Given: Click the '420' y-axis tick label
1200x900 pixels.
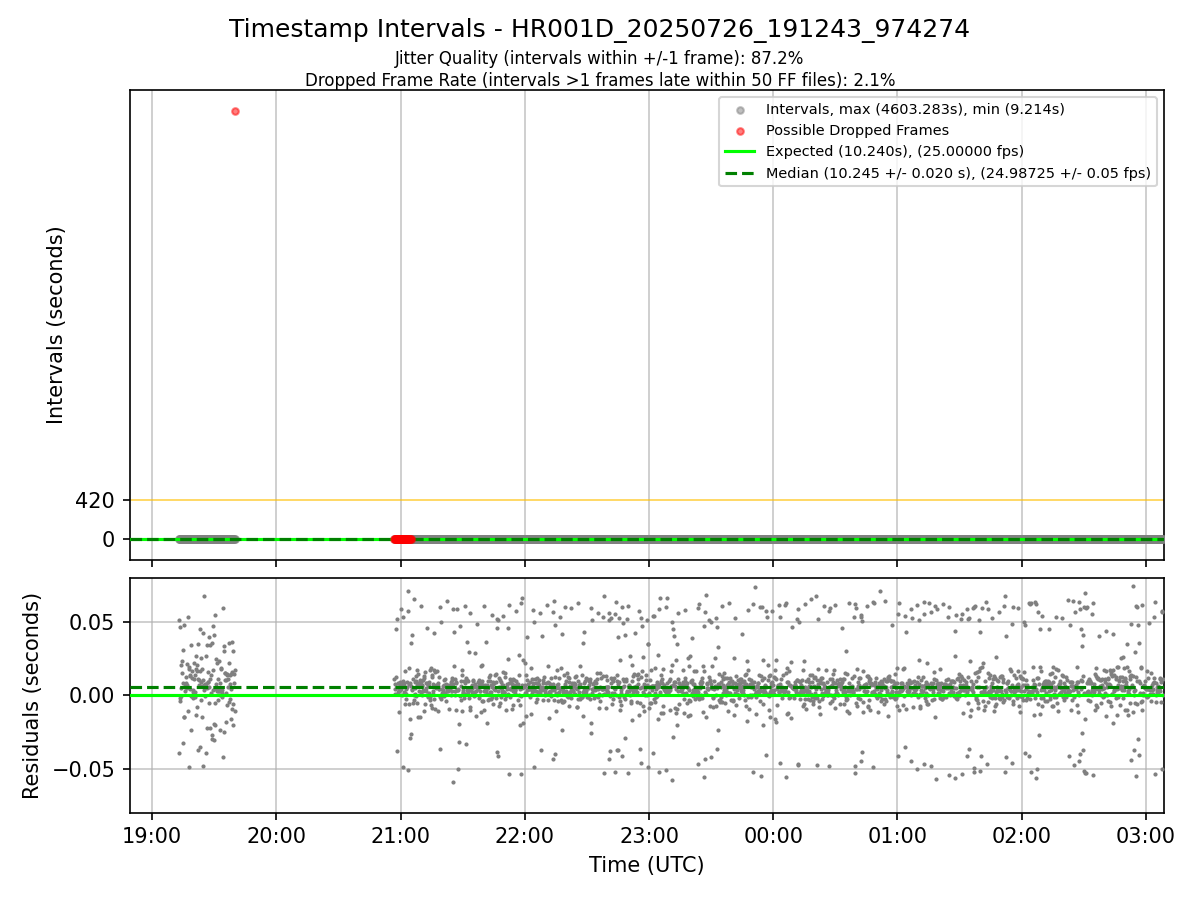Looking at the screenshot, I should click(95, 500).
